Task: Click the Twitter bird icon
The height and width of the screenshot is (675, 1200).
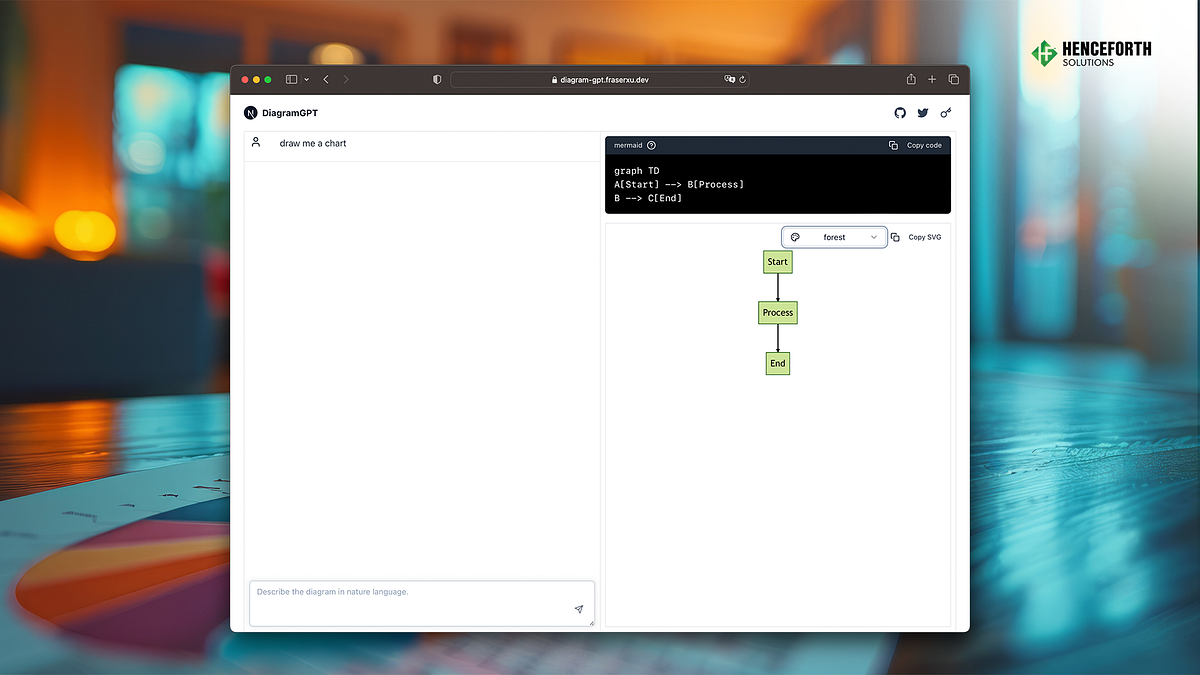Action: (922, 113)
